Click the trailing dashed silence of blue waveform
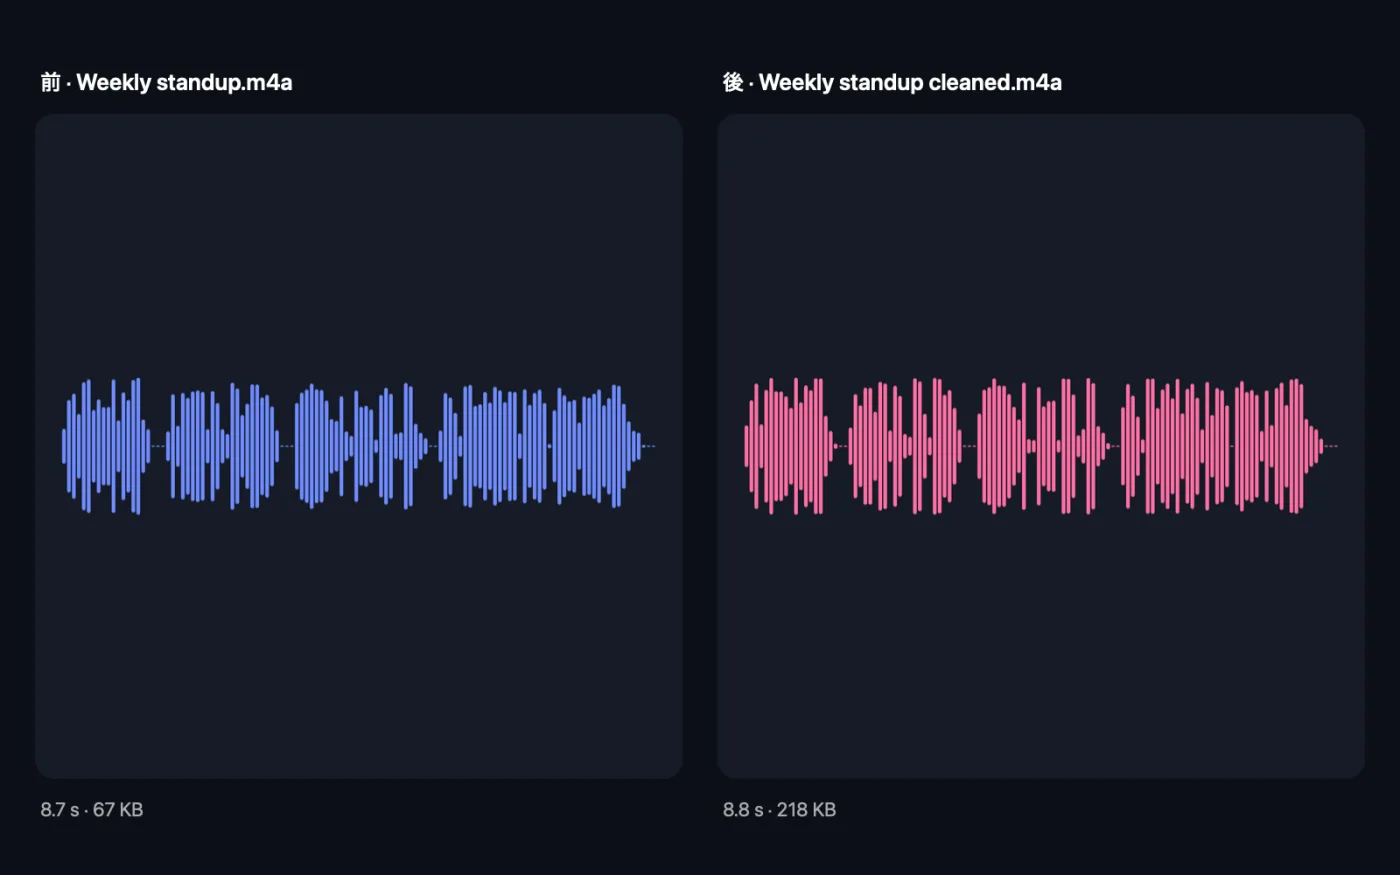The height and width of the screenshot is (875, 1400). point(649,446)
